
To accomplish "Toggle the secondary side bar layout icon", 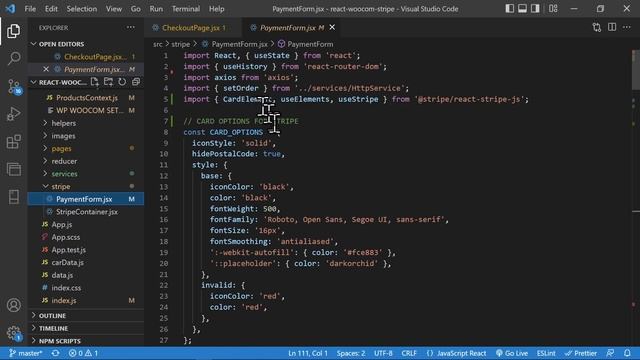I will tap(535, 9).
